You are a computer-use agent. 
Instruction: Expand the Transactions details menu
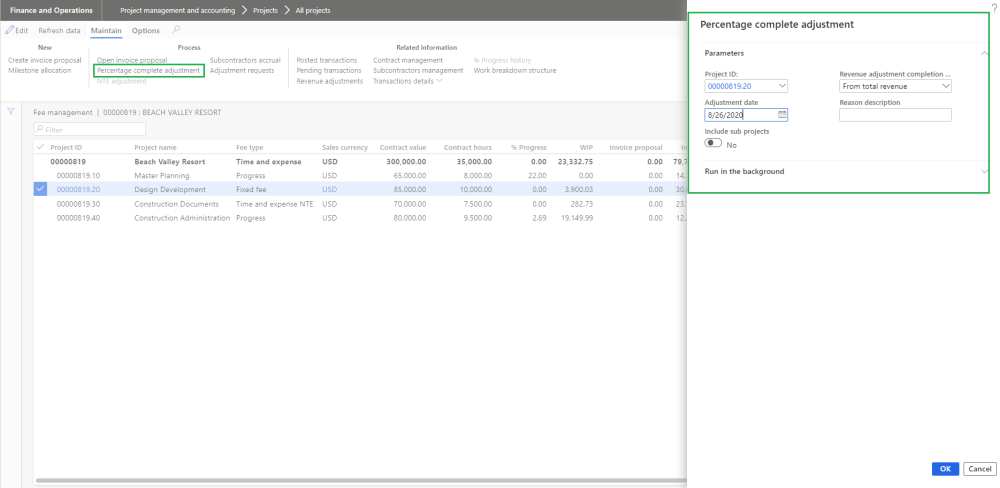pyautogui.click(x=408, y=81)
